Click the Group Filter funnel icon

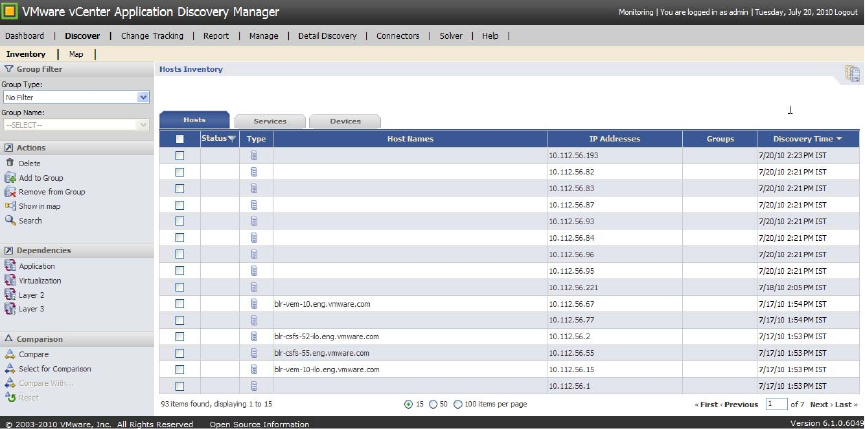pyautogui.click(x=8, y=69)
